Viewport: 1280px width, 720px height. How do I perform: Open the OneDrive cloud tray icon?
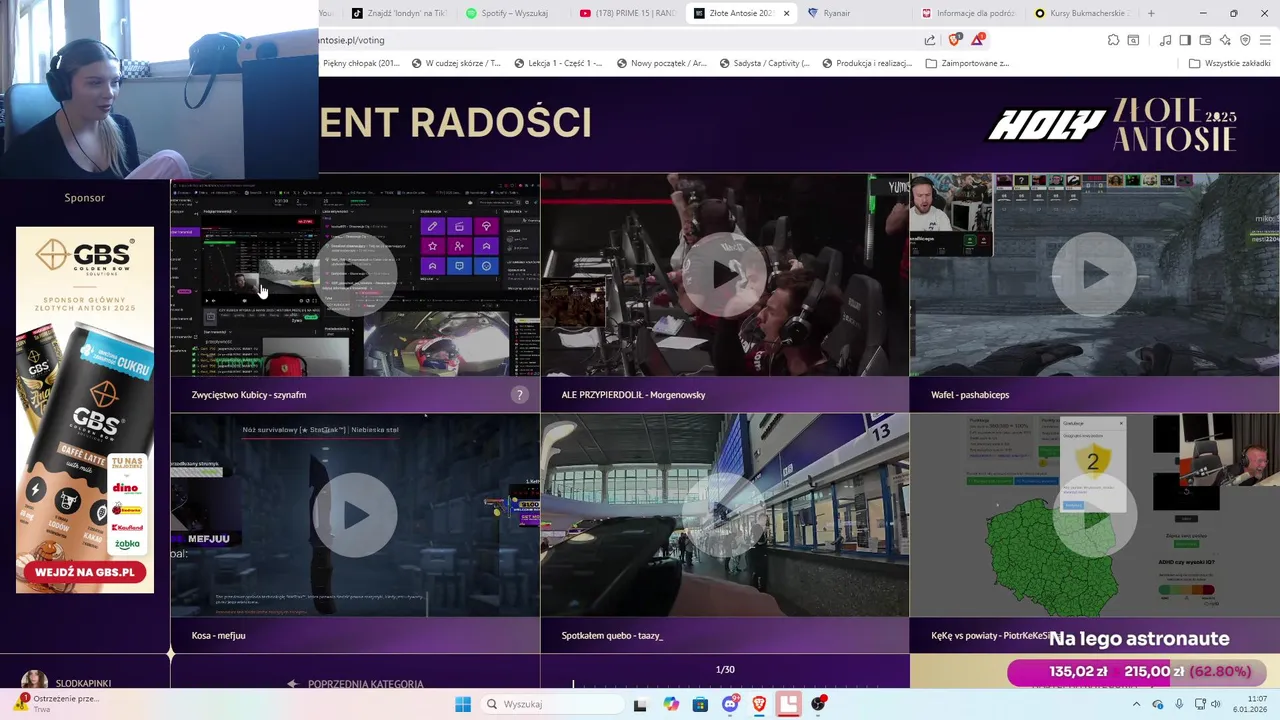point(1158,704)
